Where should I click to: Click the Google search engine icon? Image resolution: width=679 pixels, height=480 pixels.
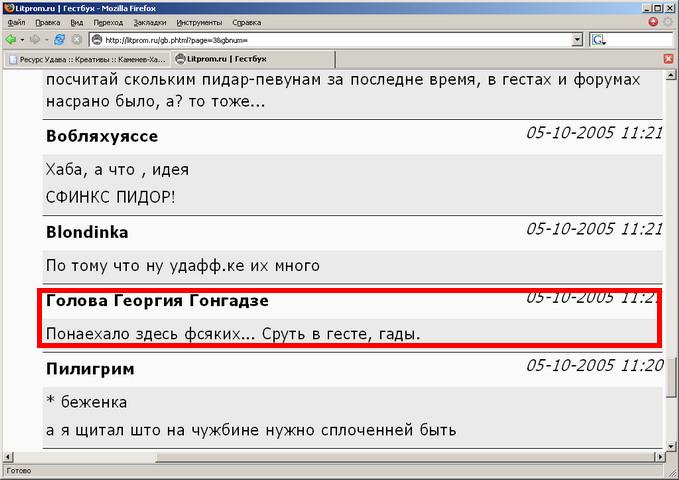[598, 40]
